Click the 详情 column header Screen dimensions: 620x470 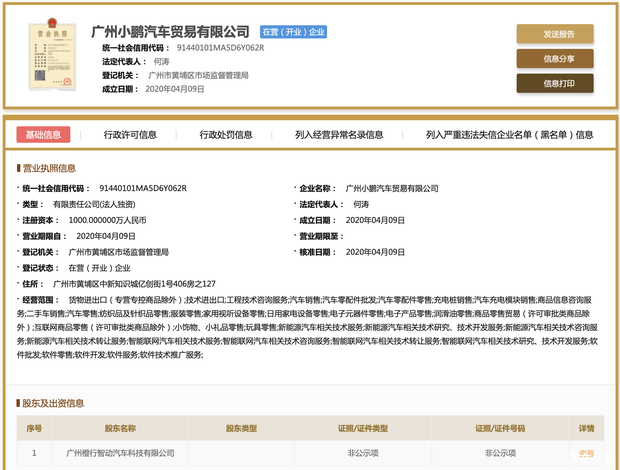tap(586, 429)
